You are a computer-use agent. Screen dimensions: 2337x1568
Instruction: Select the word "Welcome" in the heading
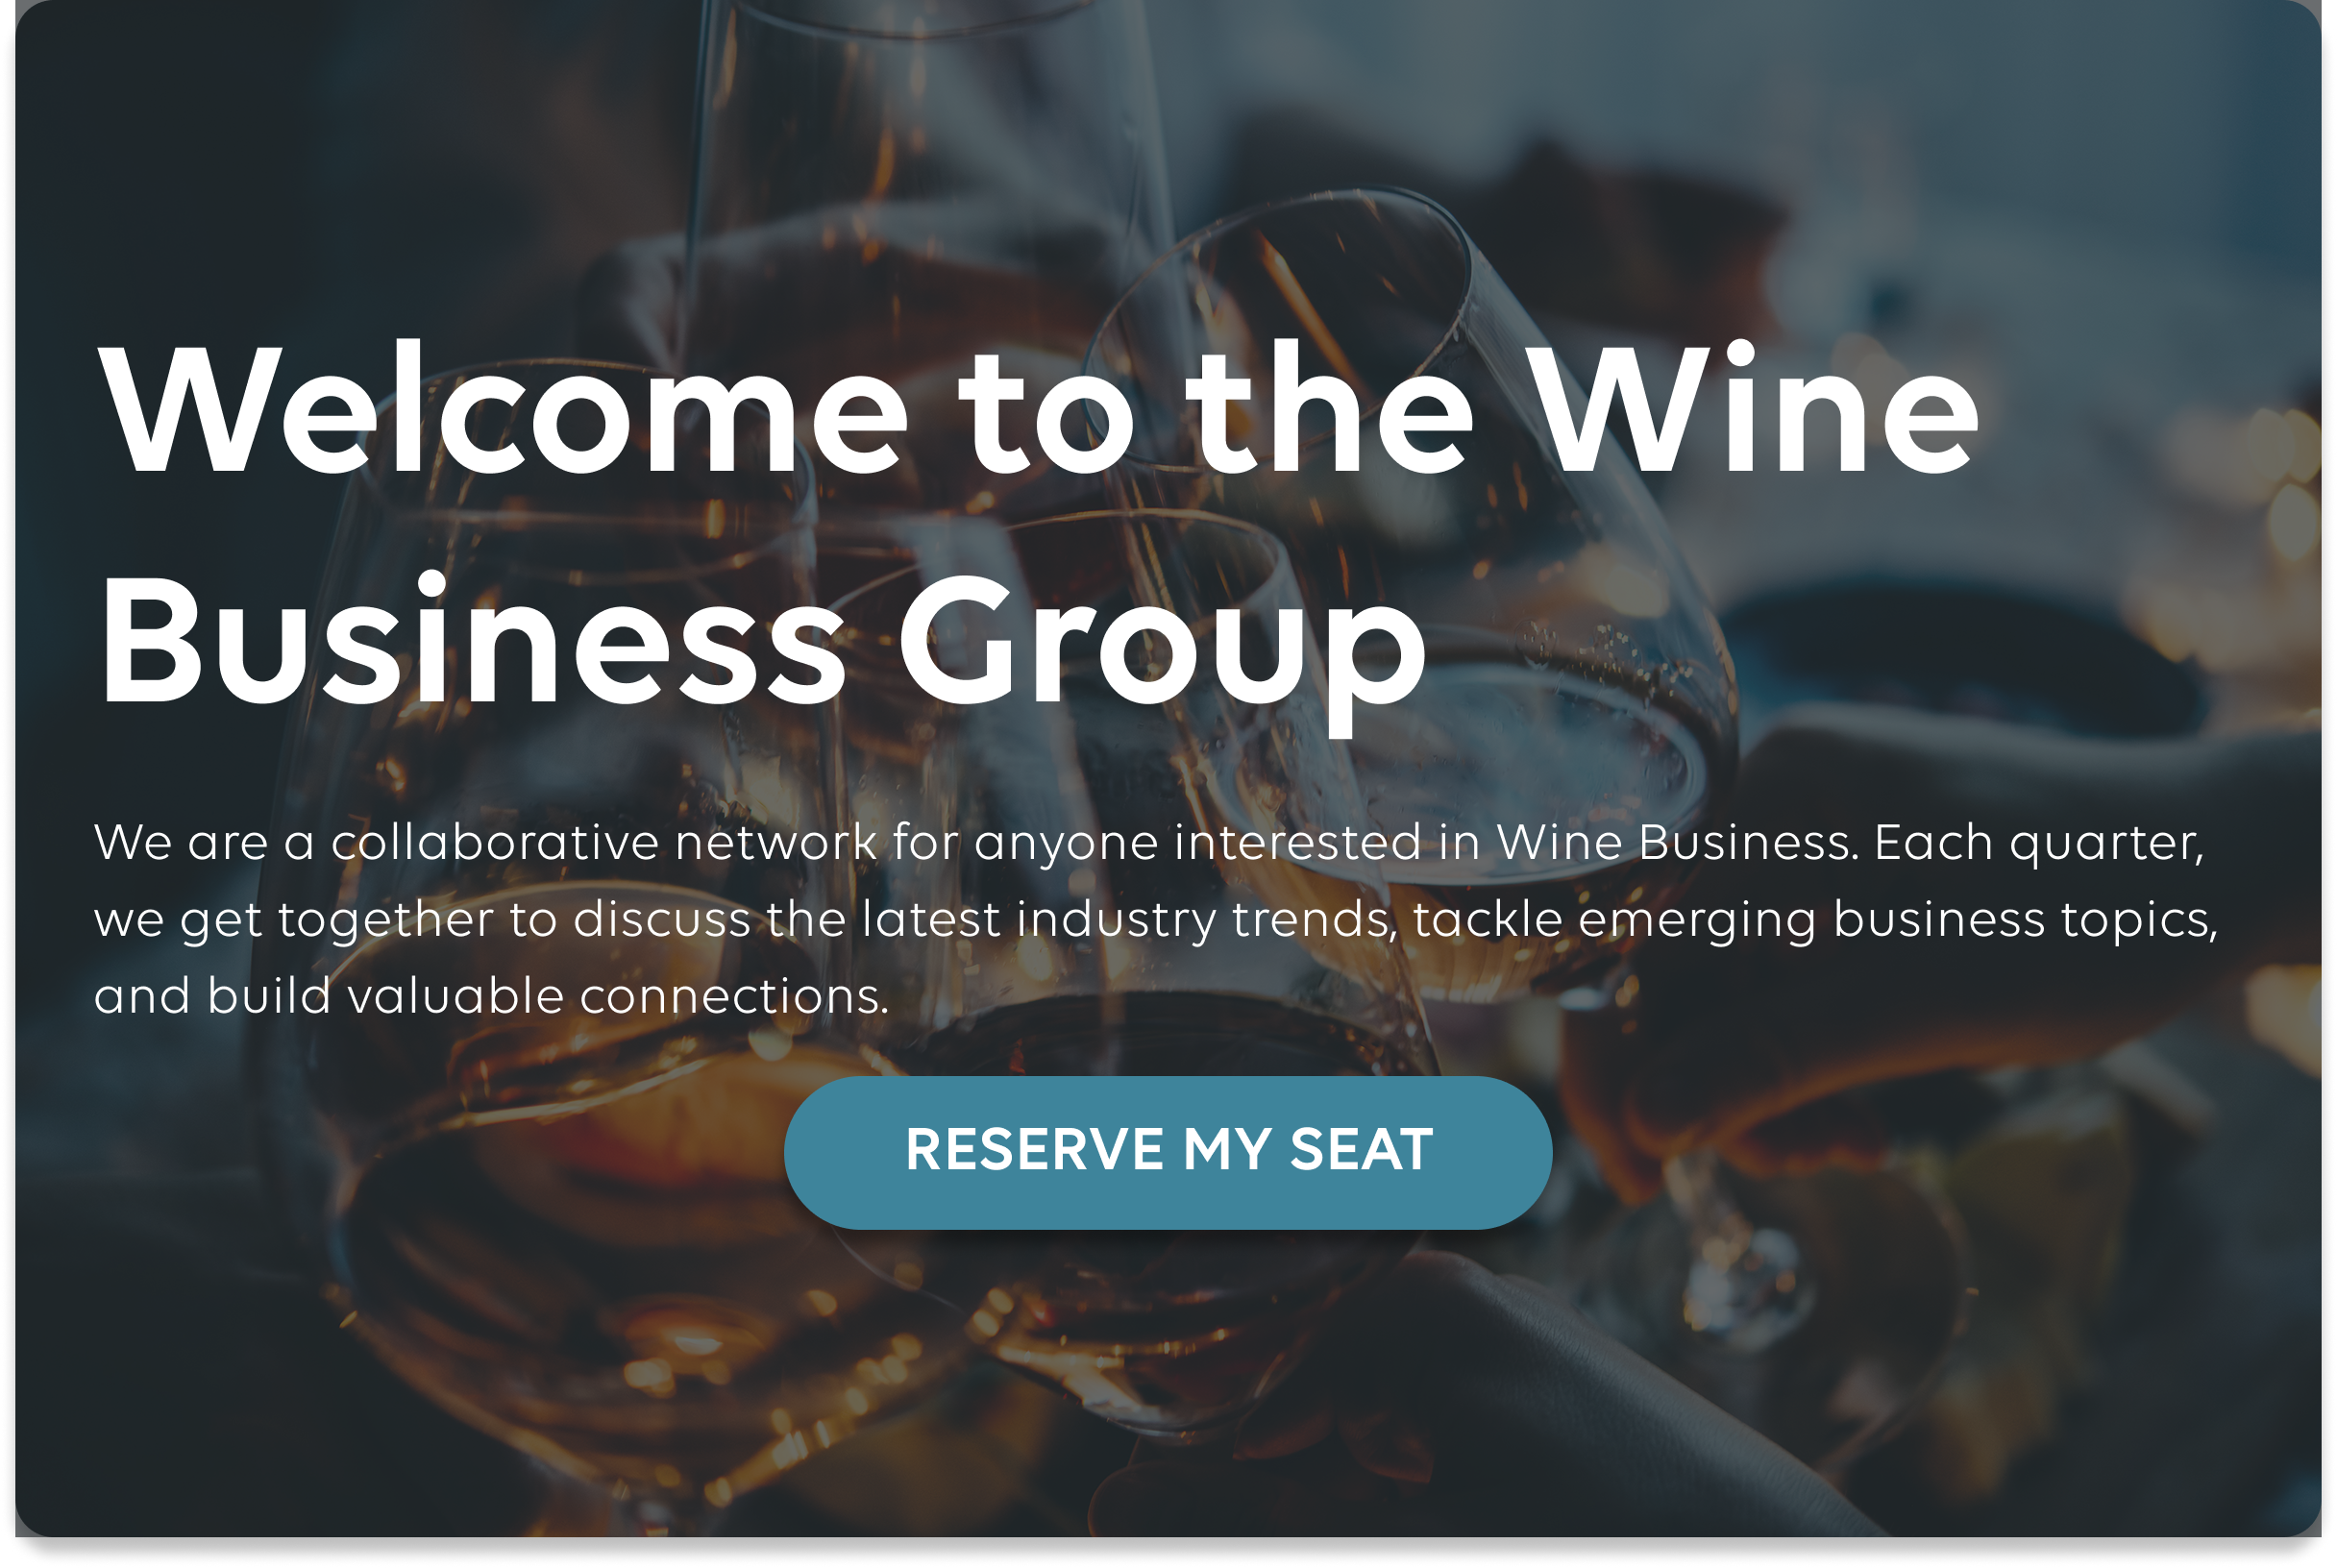click(x=503, y=408)
